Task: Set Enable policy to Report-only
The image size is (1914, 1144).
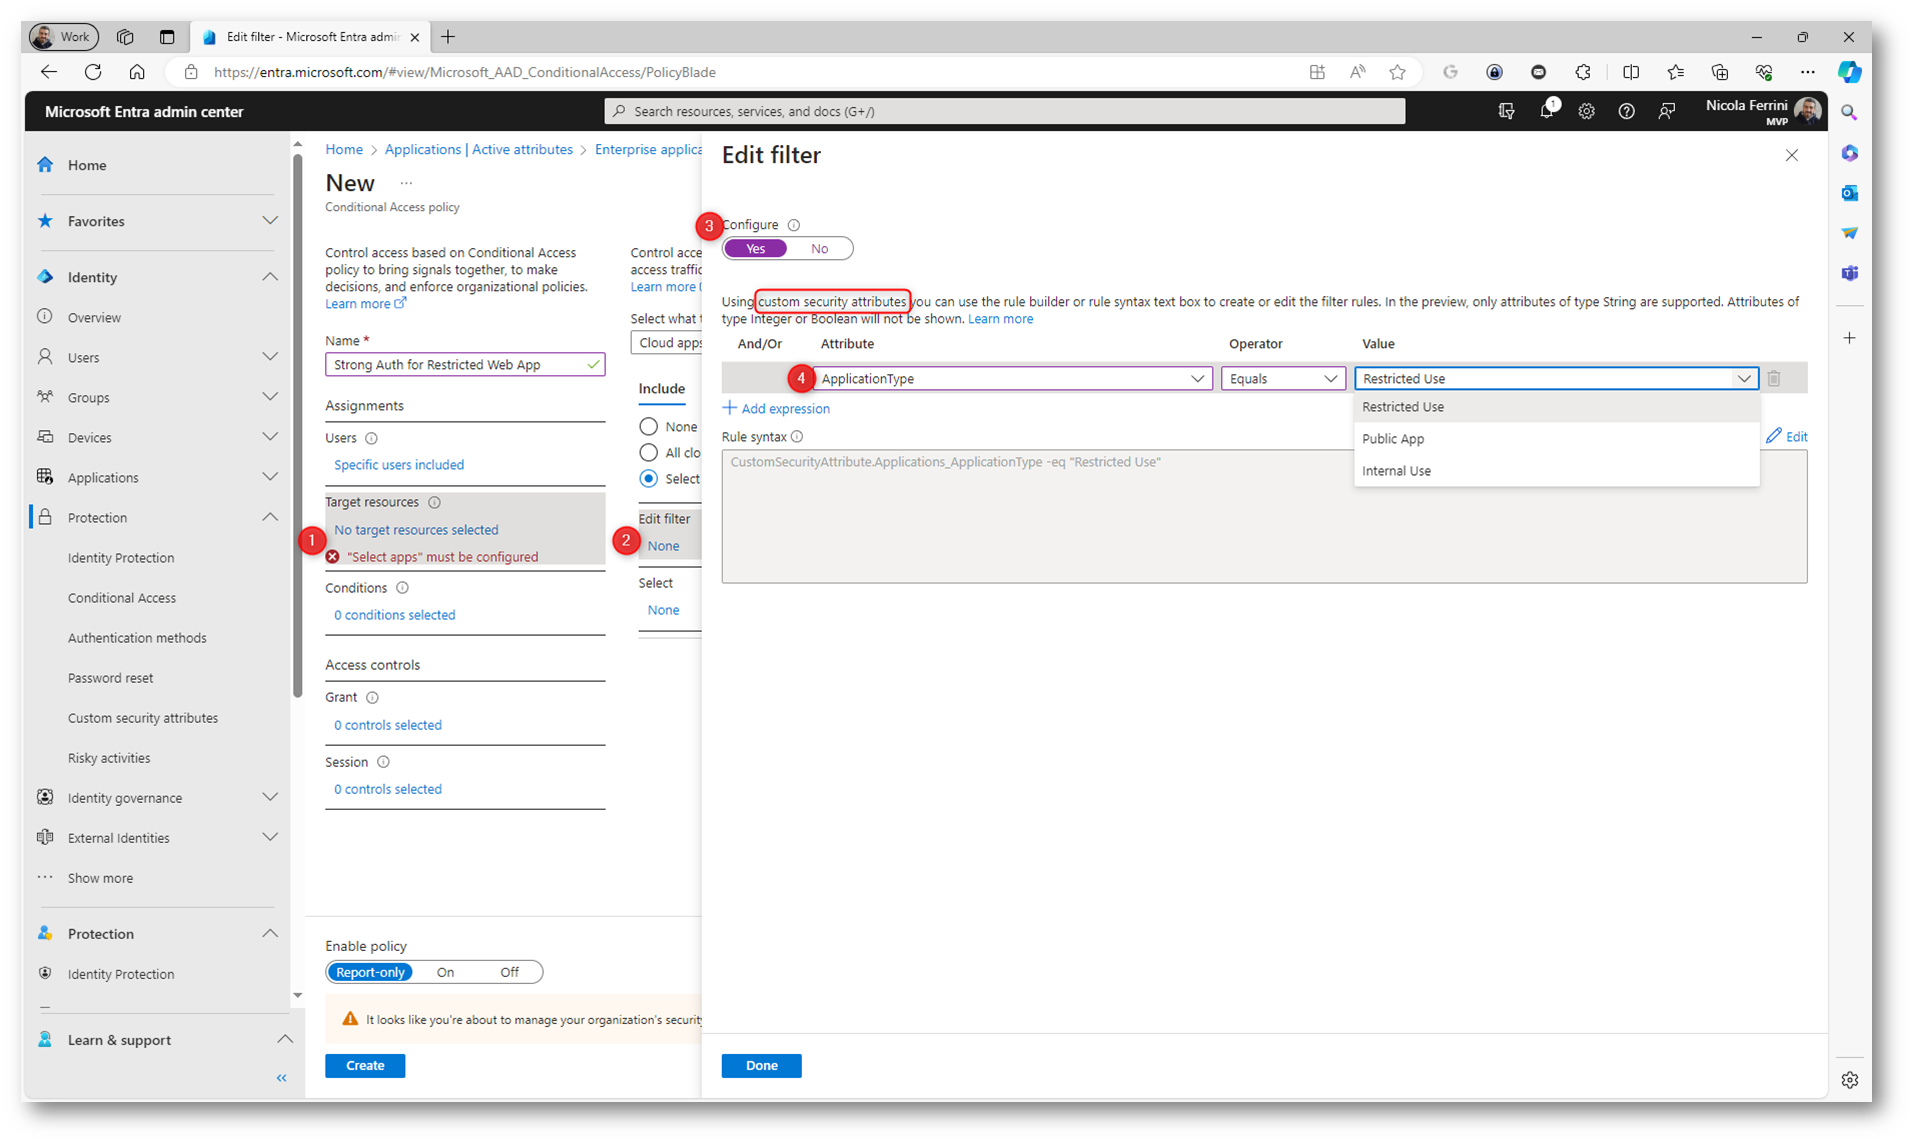Action: coord(370,972)
